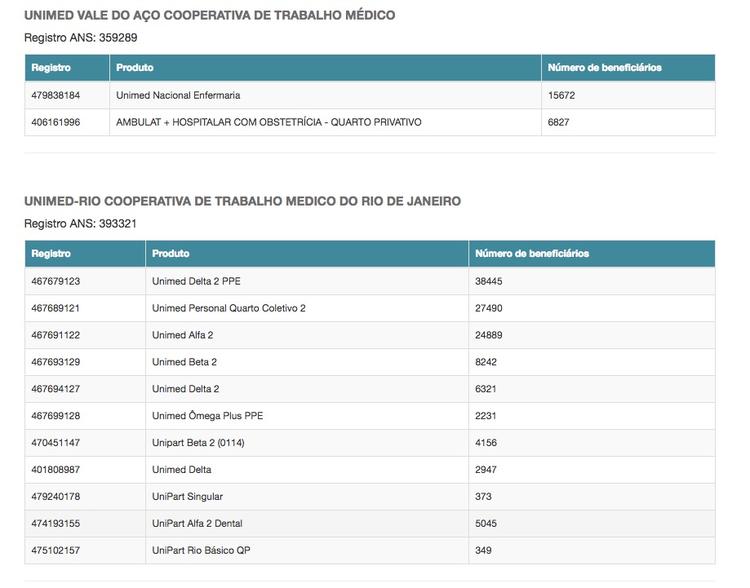Select Unimed Personal Quarto Coletivo 2 row
This screenshot has width=750, height=588.
[x=228, y=308]
